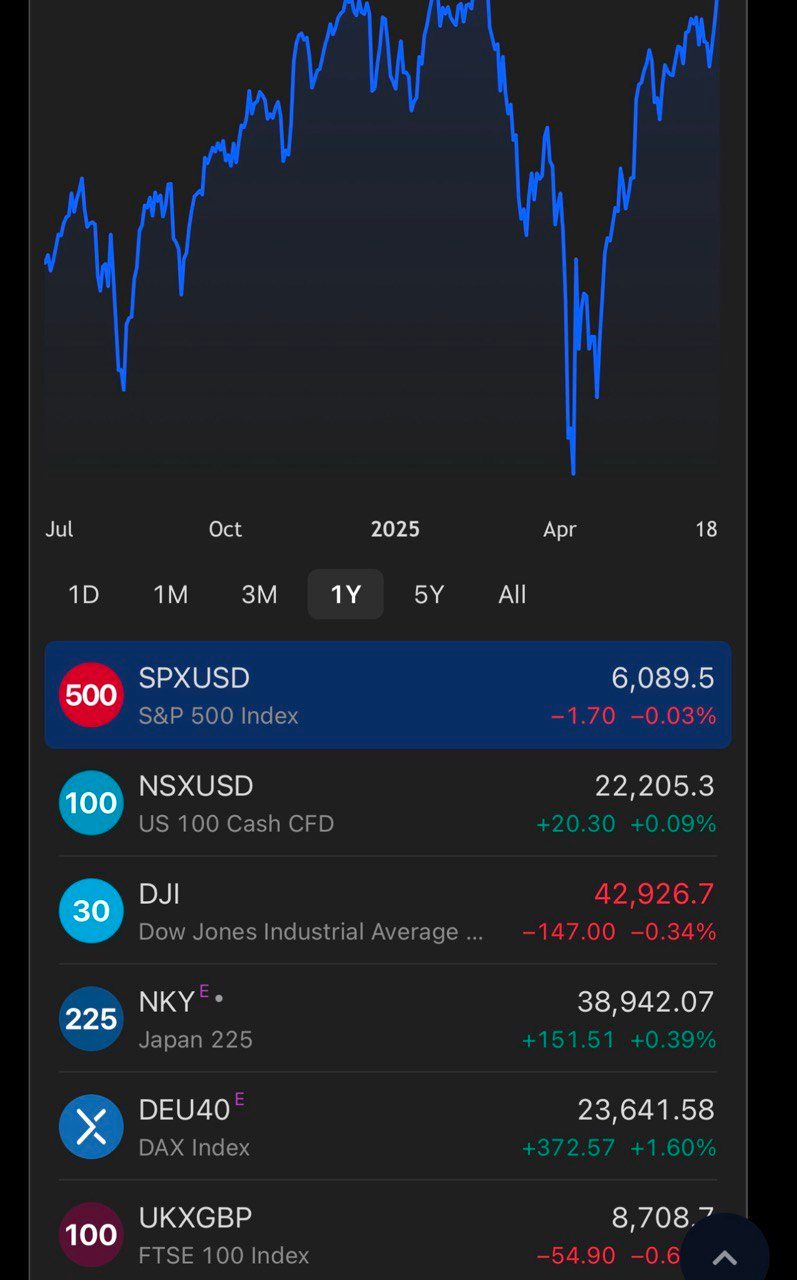Click the 23,641.58 price value
Image resolution: width=797 pixels, height=1280 pixels.
pyautogui.click(x=646, y=1110)
